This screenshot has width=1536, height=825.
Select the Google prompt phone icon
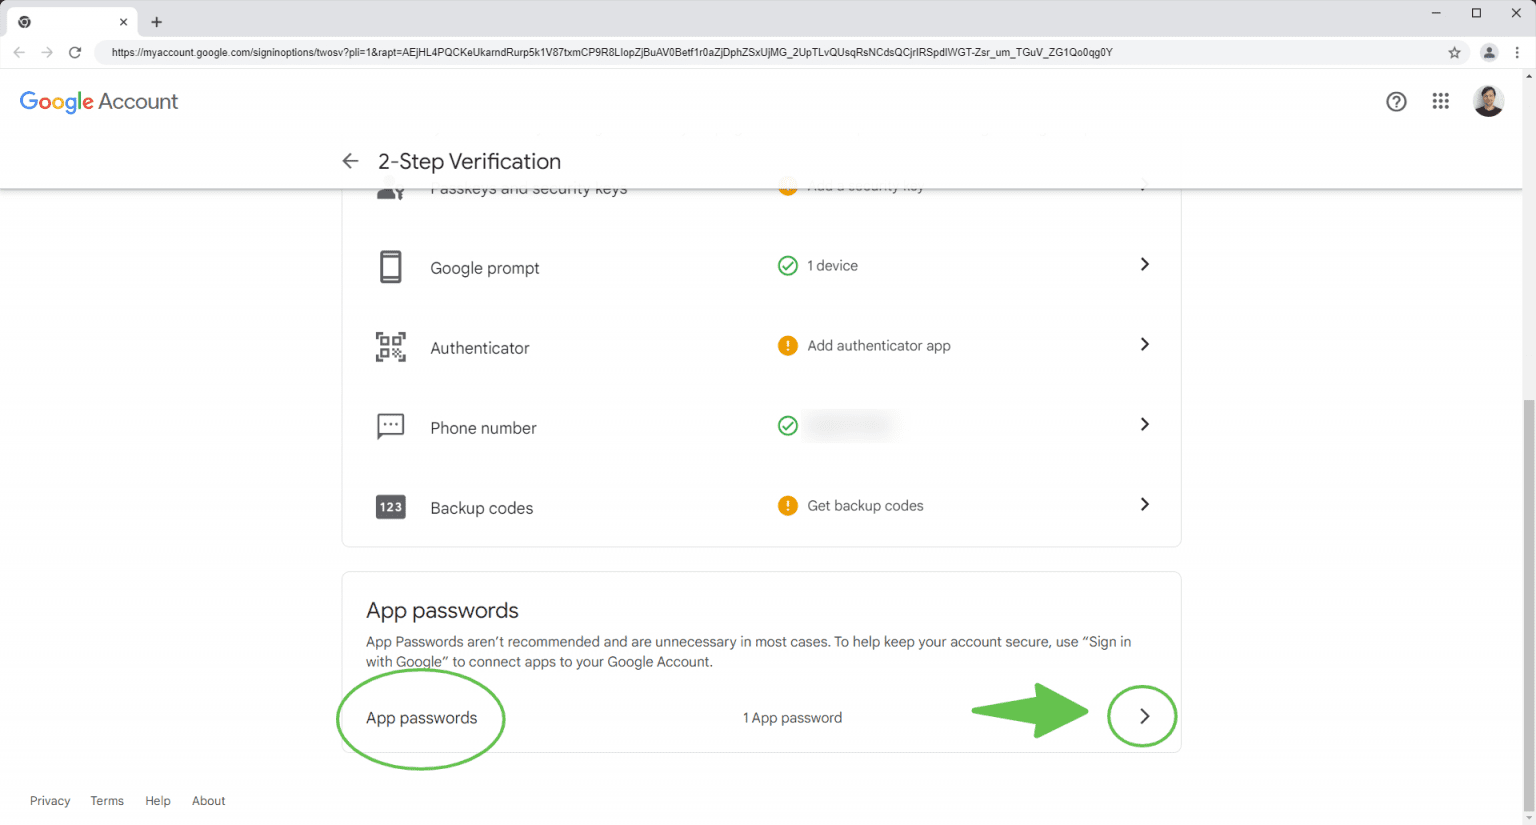[390, 267]
